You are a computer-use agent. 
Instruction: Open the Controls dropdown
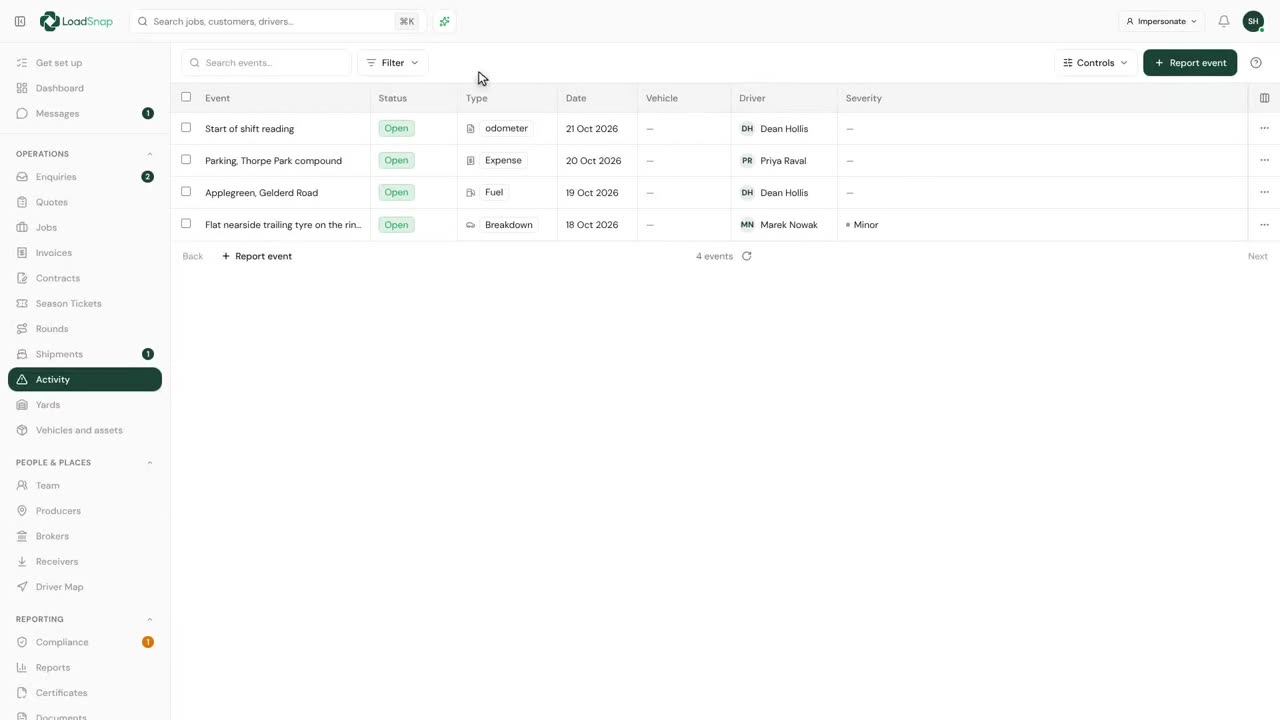[1095, 63]
